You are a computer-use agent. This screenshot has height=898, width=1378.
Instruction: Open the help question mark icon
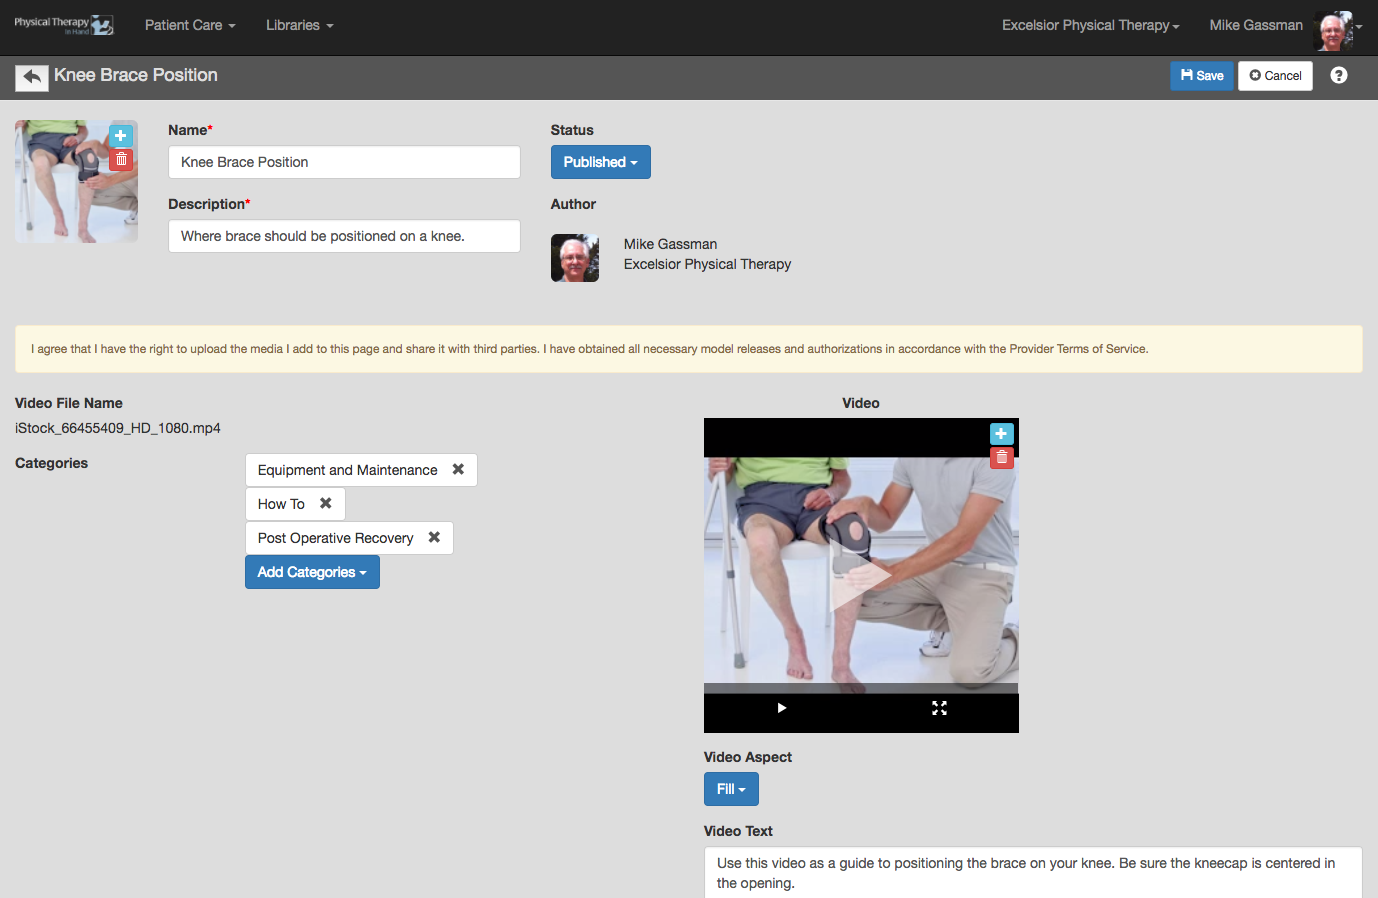pyautogui.click(x=1339, y=75)
